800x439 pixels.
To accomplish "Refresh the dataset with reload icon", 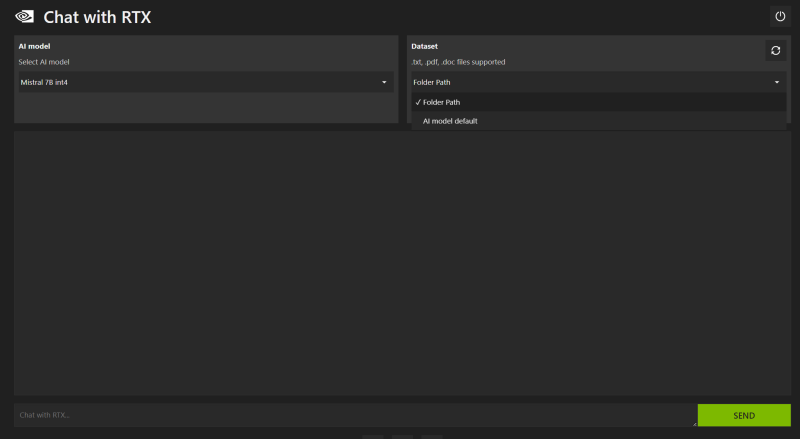I will [776, 51].
